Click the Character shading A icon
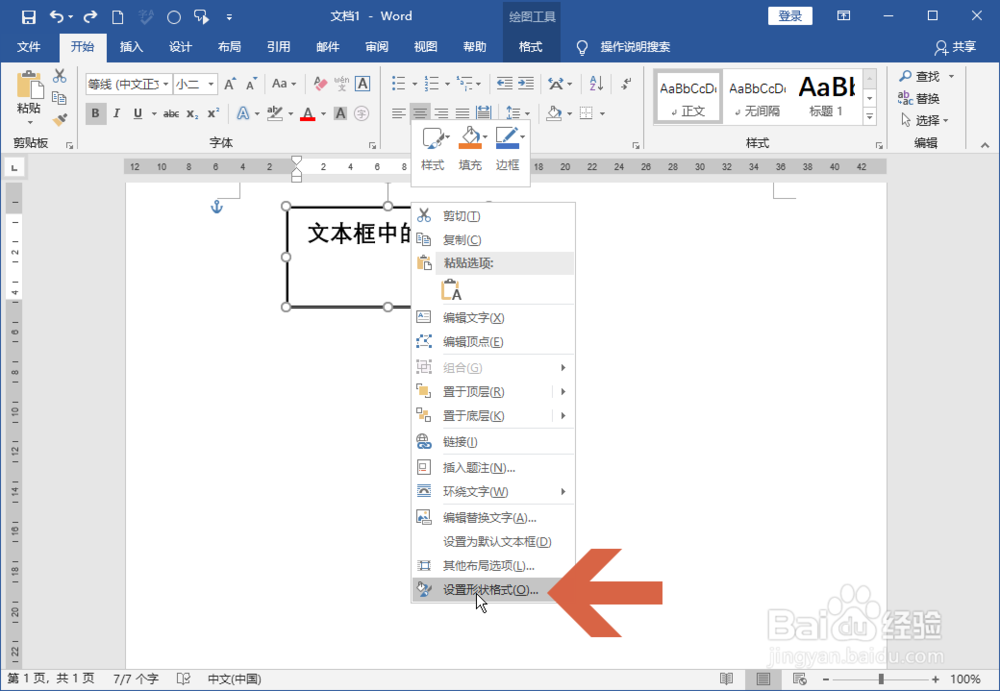This screenshot has height=691, width=1000. [340, 114]
